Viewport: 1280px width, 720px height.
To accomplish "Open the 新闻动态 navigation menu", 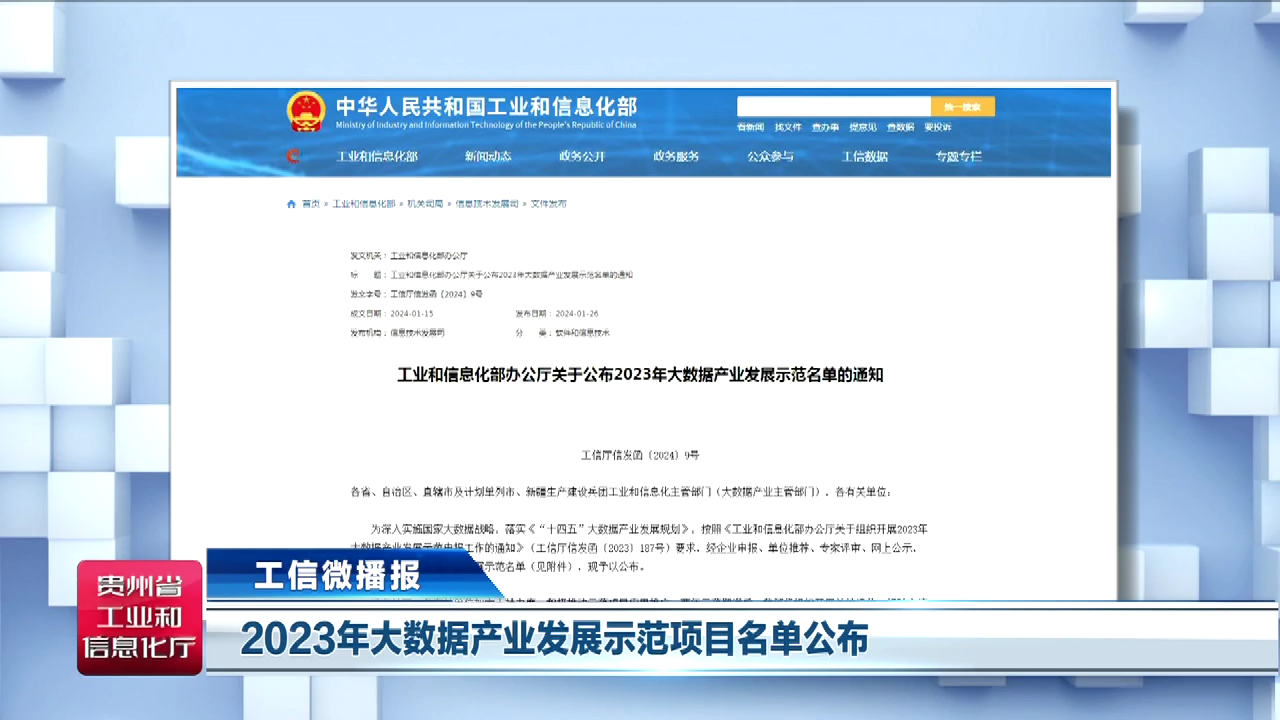I will [488, 157].
